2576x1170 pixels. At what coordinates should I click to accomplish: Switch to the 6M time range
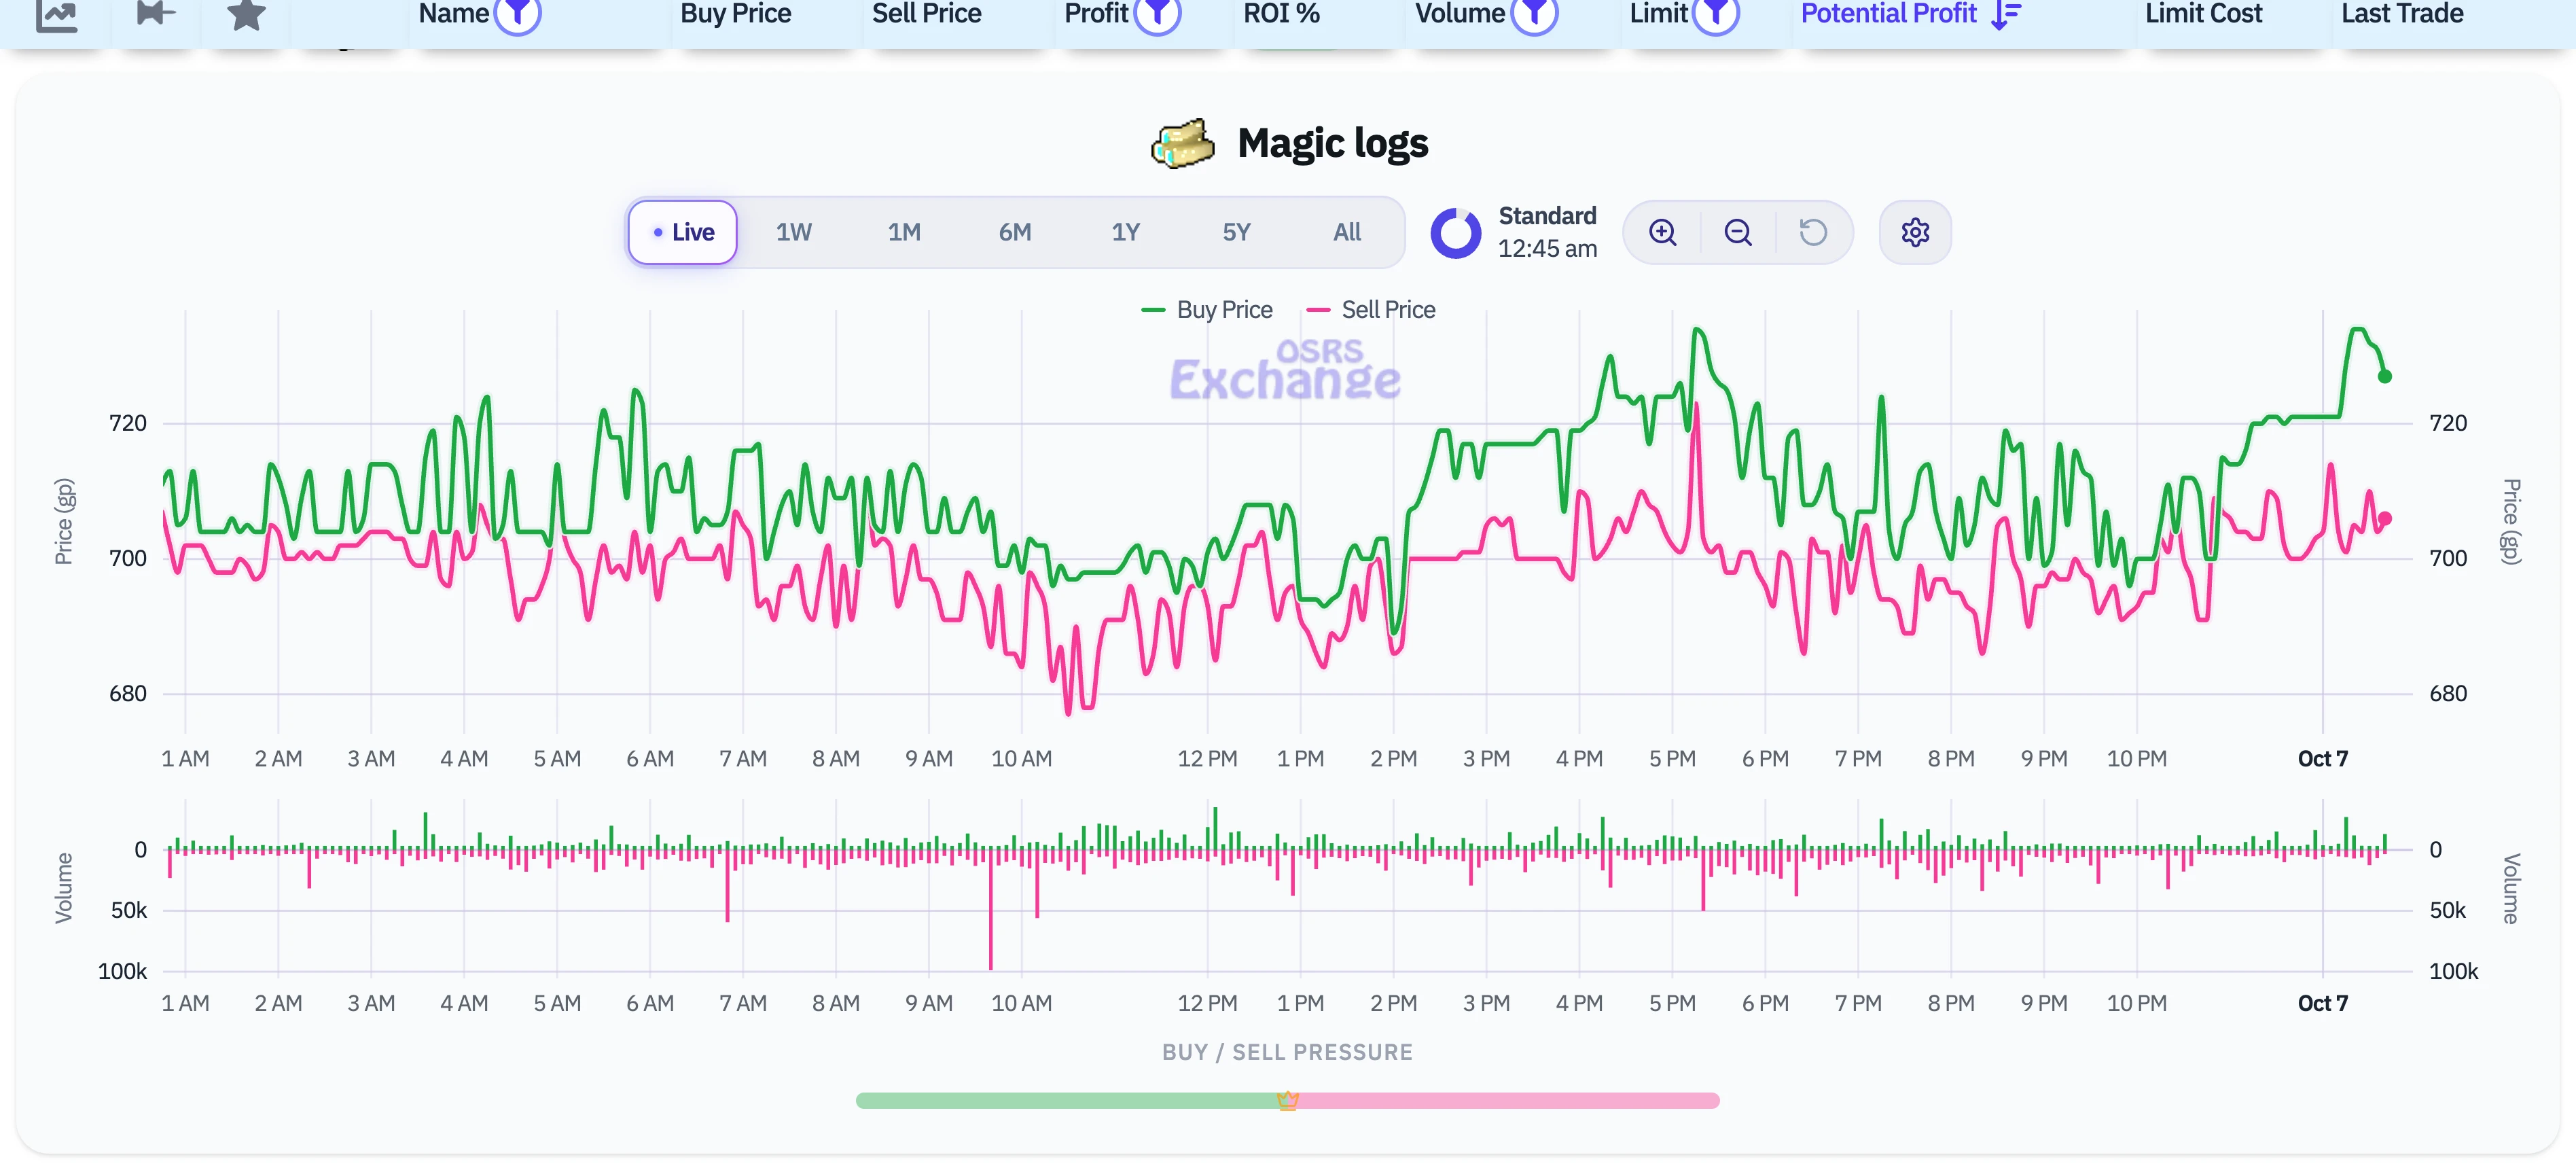[x=1015, y=233]
